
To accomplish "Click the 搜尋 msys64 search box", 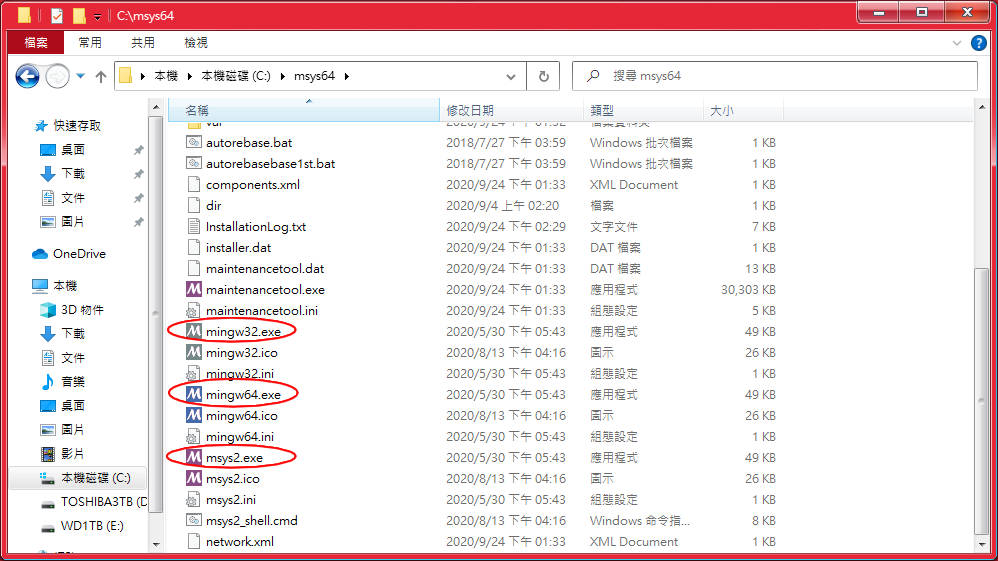I will [x=775, y=76].
